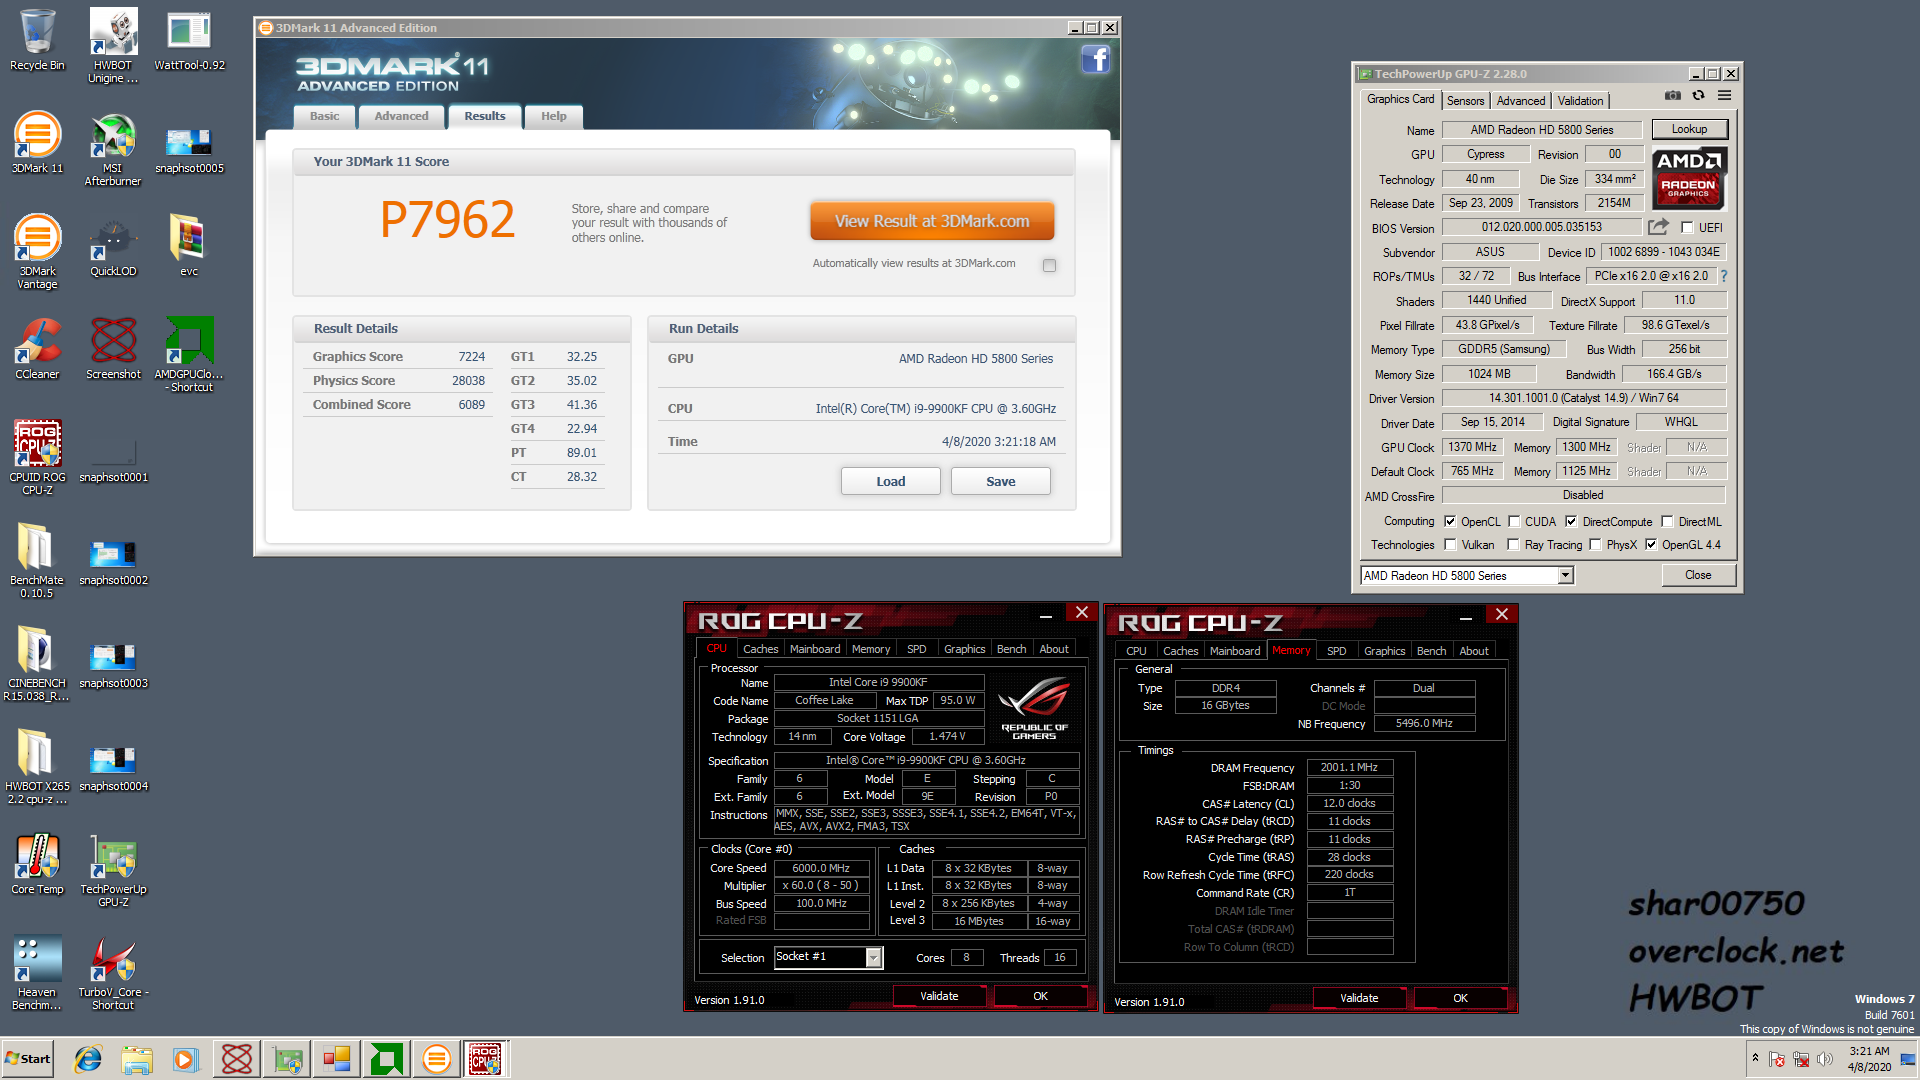Launch AMDGPUClock shortcut icon
Viewport: 1920px width, 1080px height.
tap(189, 355)
